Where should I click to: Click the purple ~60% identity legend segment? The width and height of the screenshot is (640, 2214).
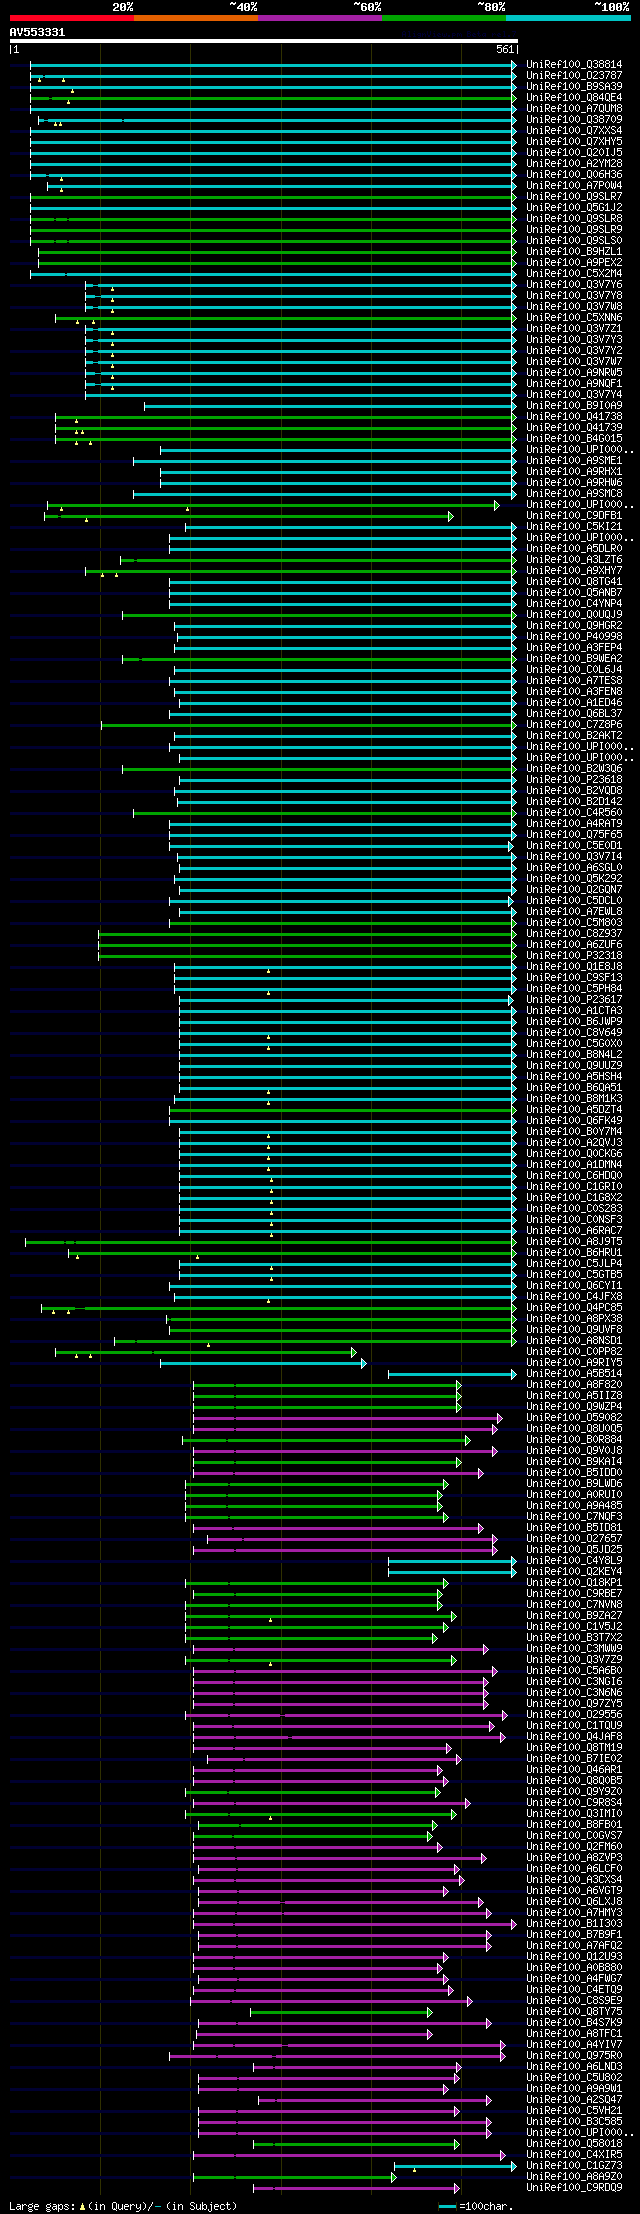(x=320, y=17)
